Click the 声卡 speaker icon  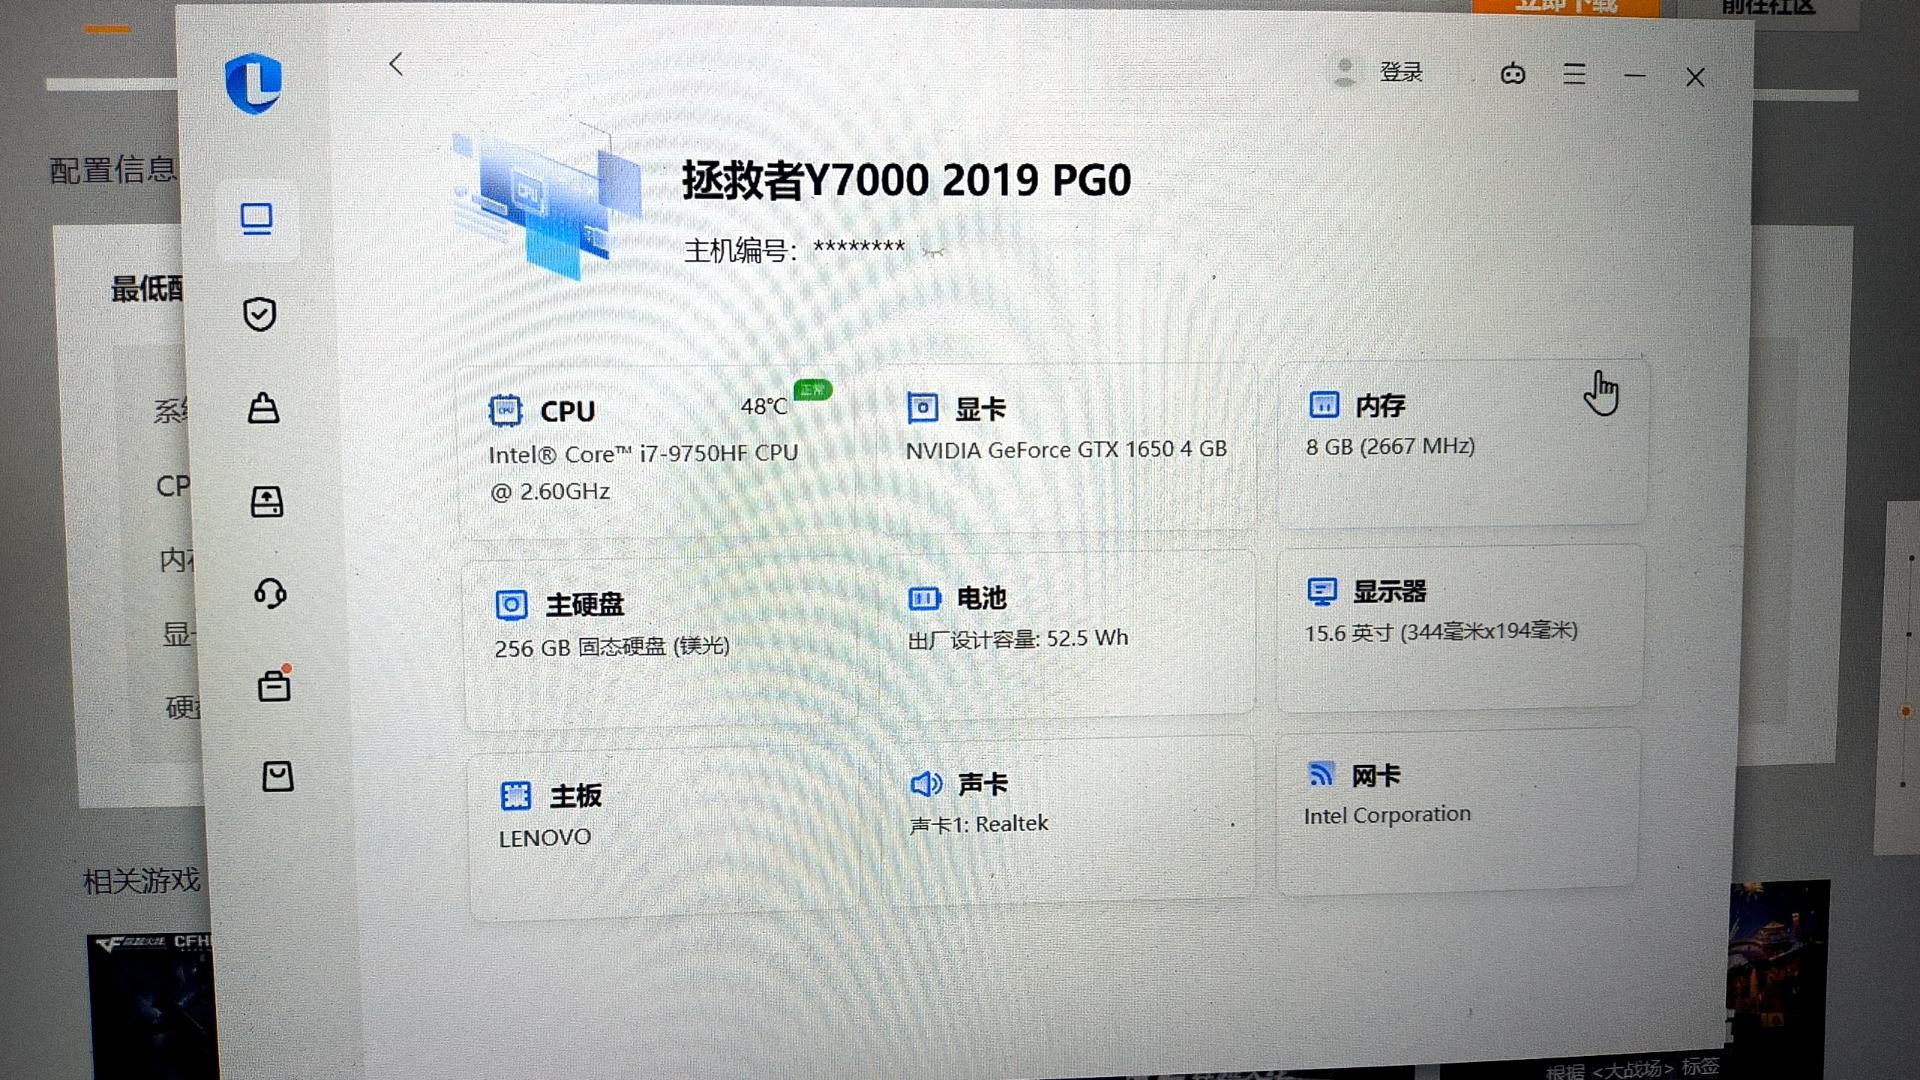(926, 784)
